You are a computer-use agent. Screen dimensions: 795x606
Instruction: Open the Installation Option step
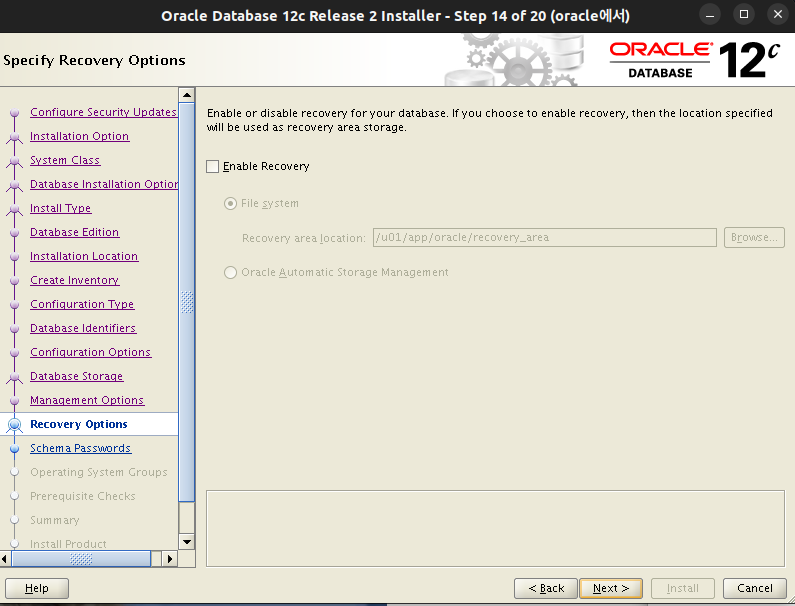(x=80, y=136)
